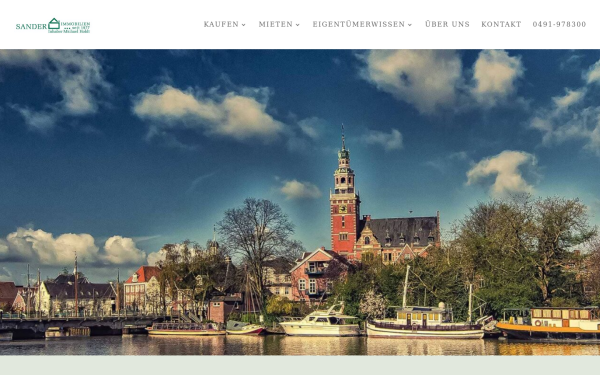
Task: Click the Sander Immobilien logo
Action: 53,26
